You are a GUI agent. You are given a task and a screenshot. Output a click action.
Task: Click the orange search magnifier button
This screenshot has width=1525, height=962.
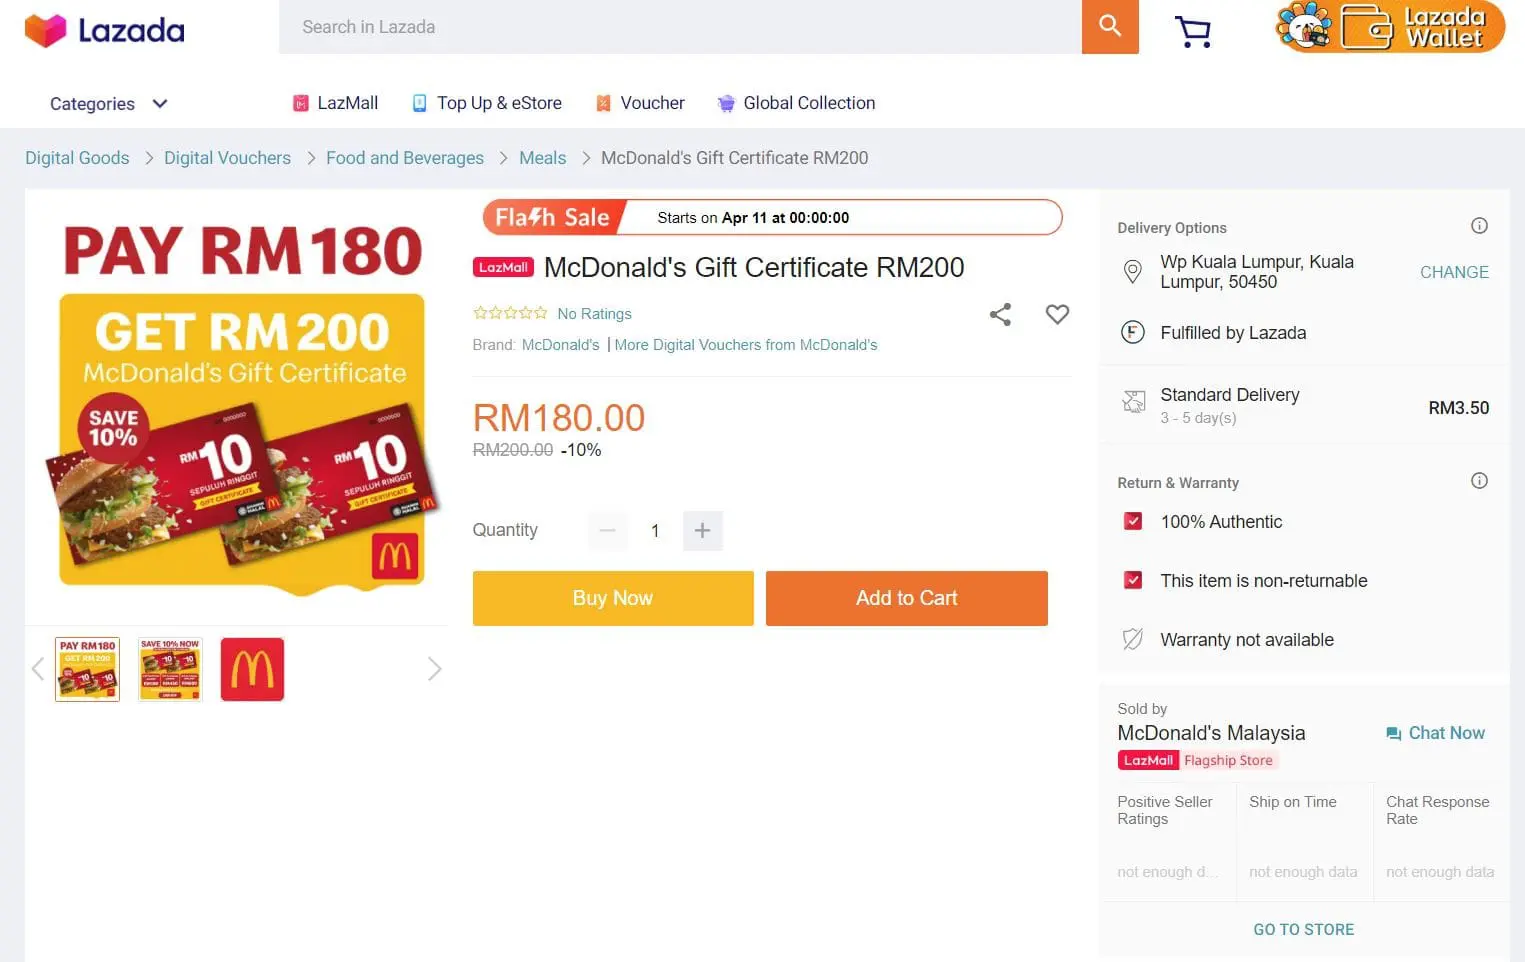click(1110, 27)
